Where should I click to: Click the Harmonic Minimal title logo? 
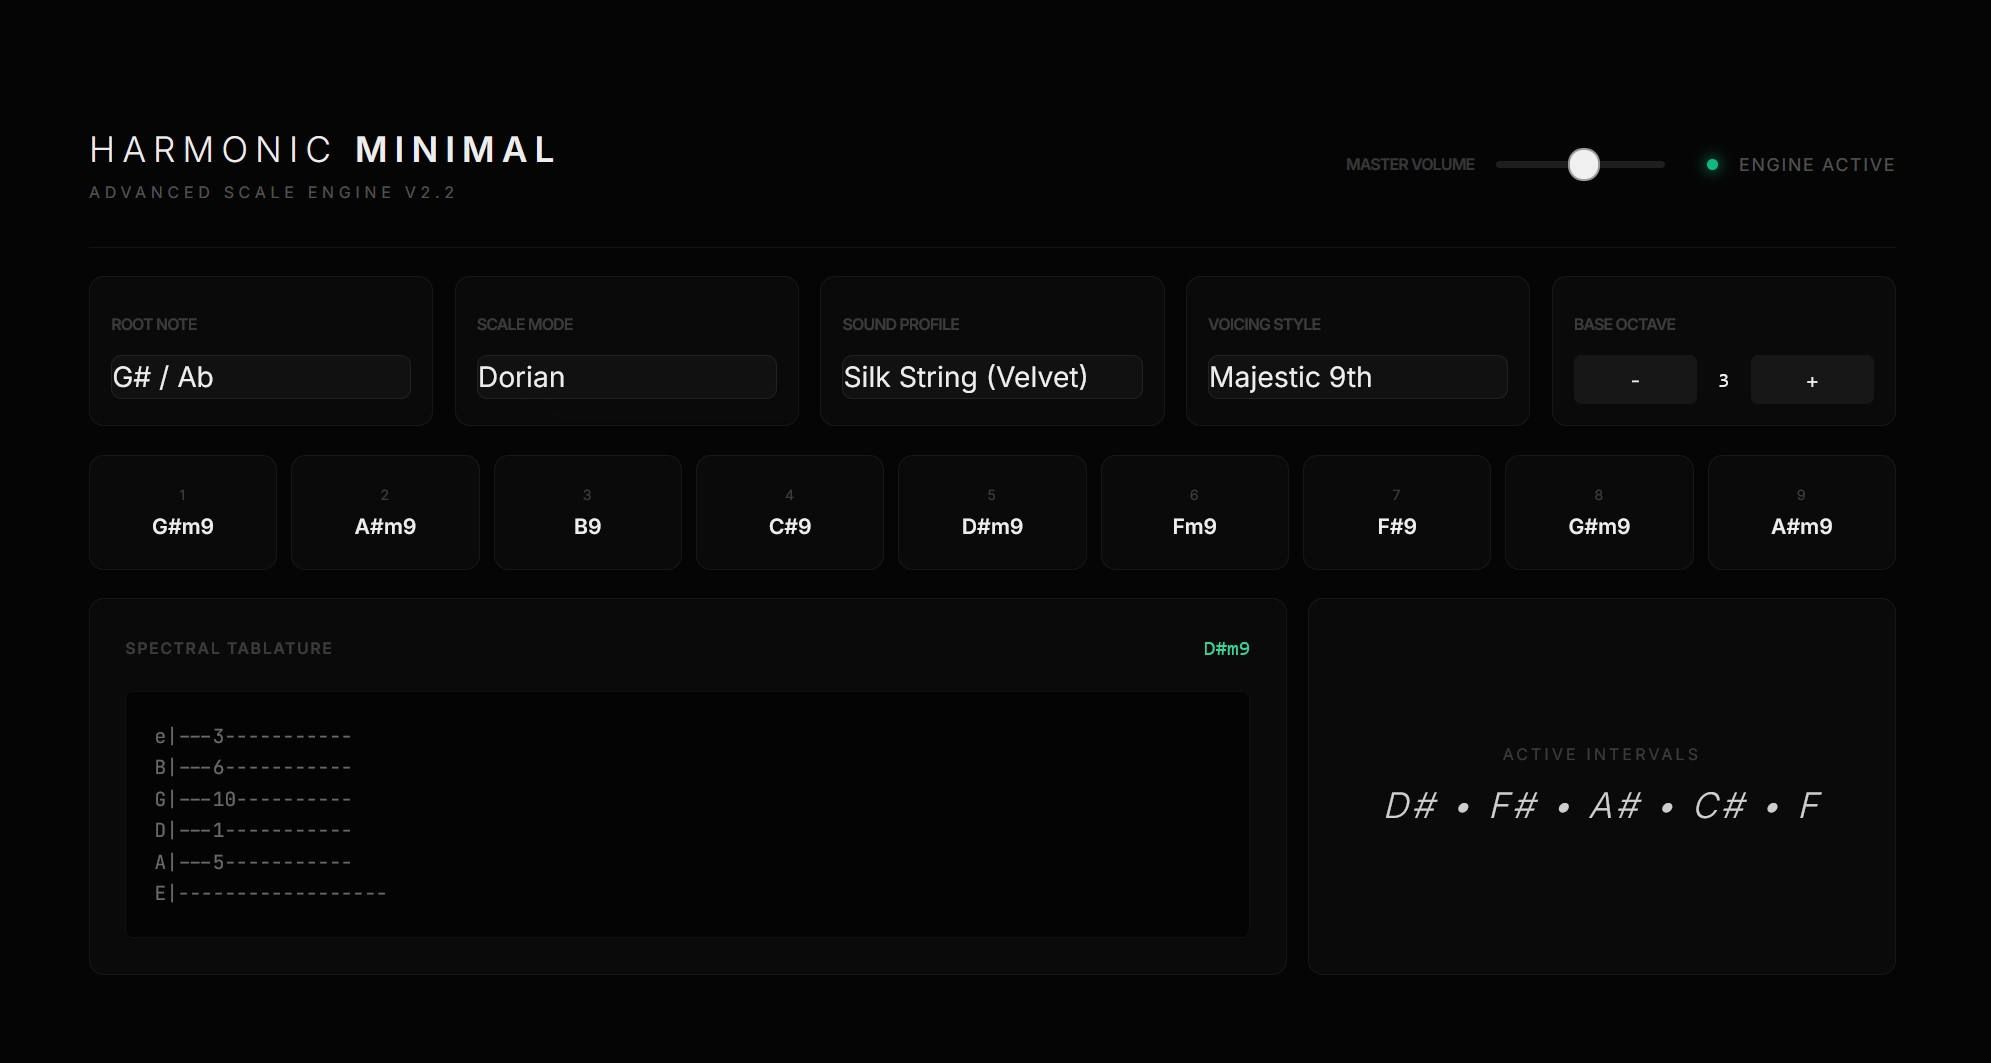pyautogui.click(x=322, y=150)
